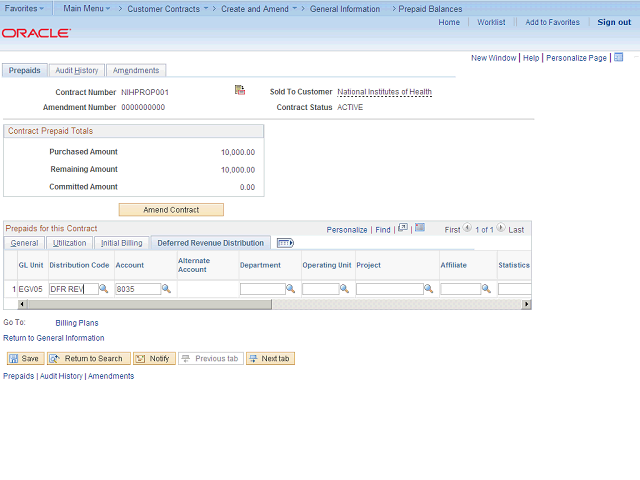Click the Show All Columns icon
Screen dimensions: 640x480
pos(285,243)
